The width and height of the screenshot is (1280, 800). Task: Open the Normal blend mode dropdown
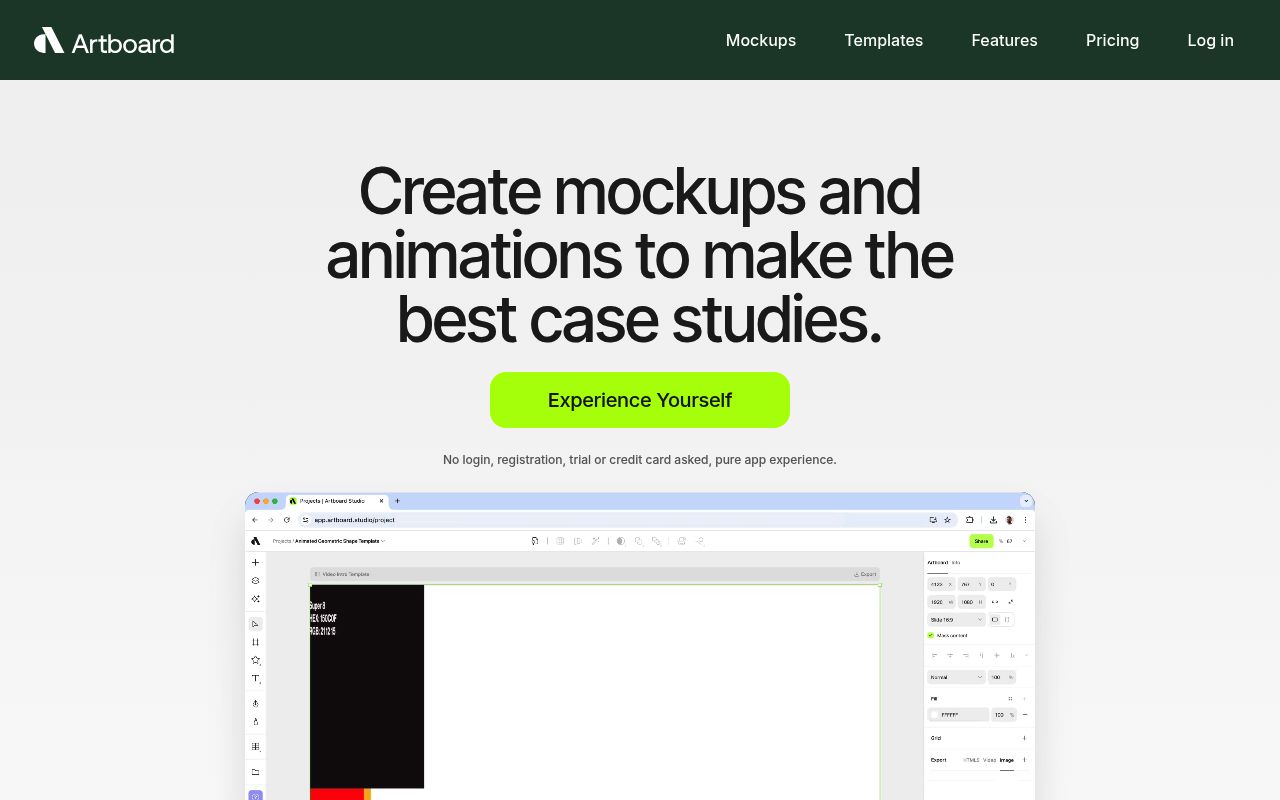tap(956, 677)
